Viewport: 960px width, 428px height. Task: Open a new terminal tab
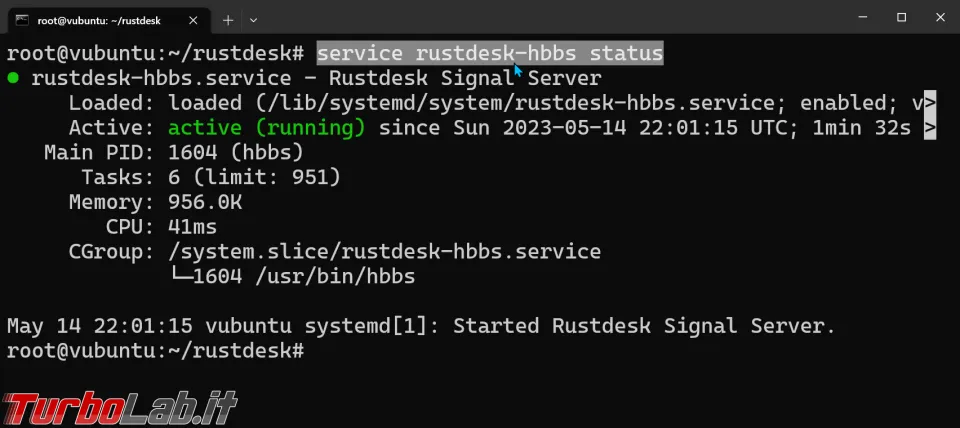228,20
